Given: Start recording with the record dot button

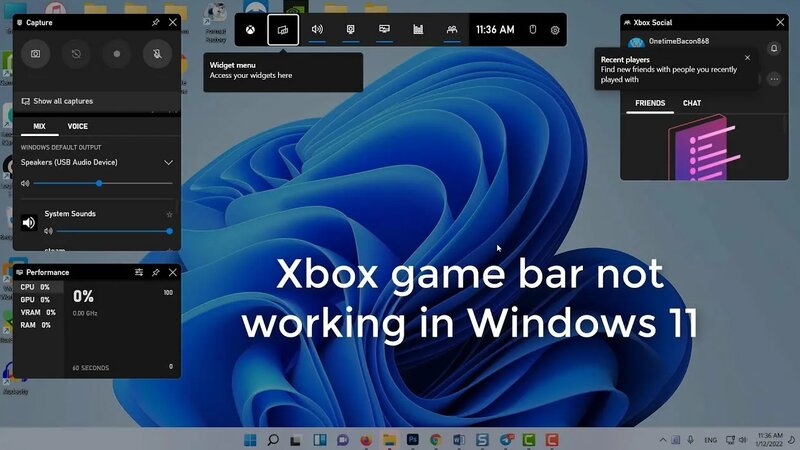Looking at the screenshot, I should point(117,54).
